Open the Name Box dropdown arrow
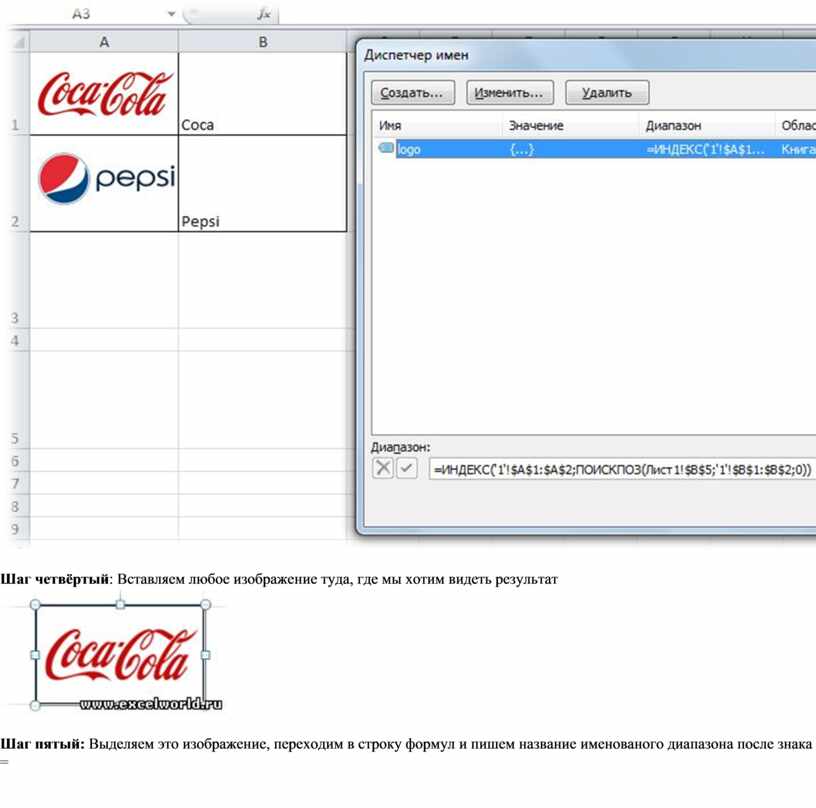 171,14
